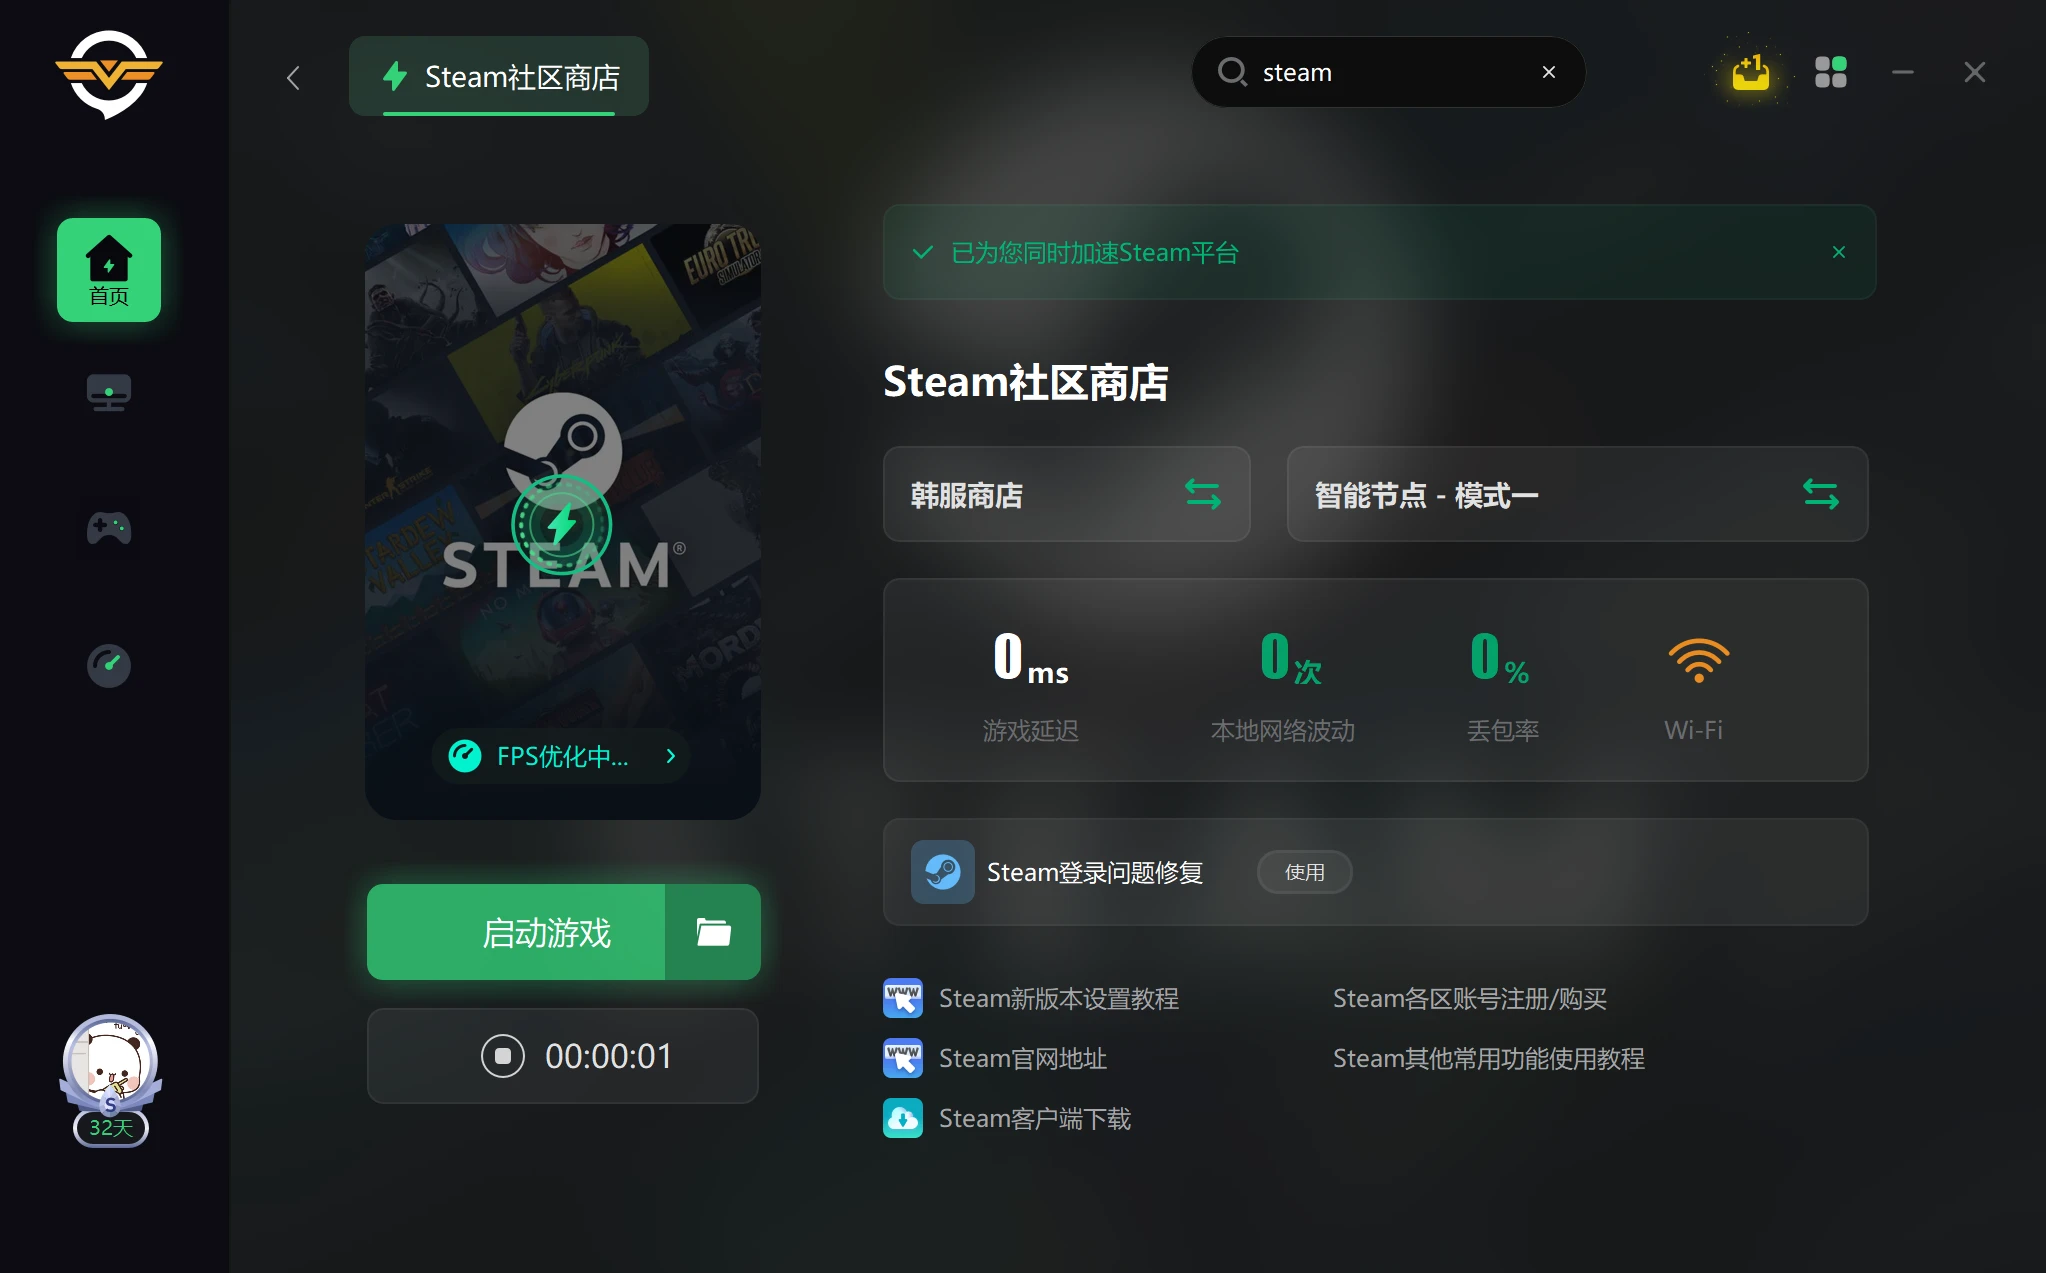Open the monitor/PC sidebar section
Screen dimensions: 2046x1273
[109, 393]
